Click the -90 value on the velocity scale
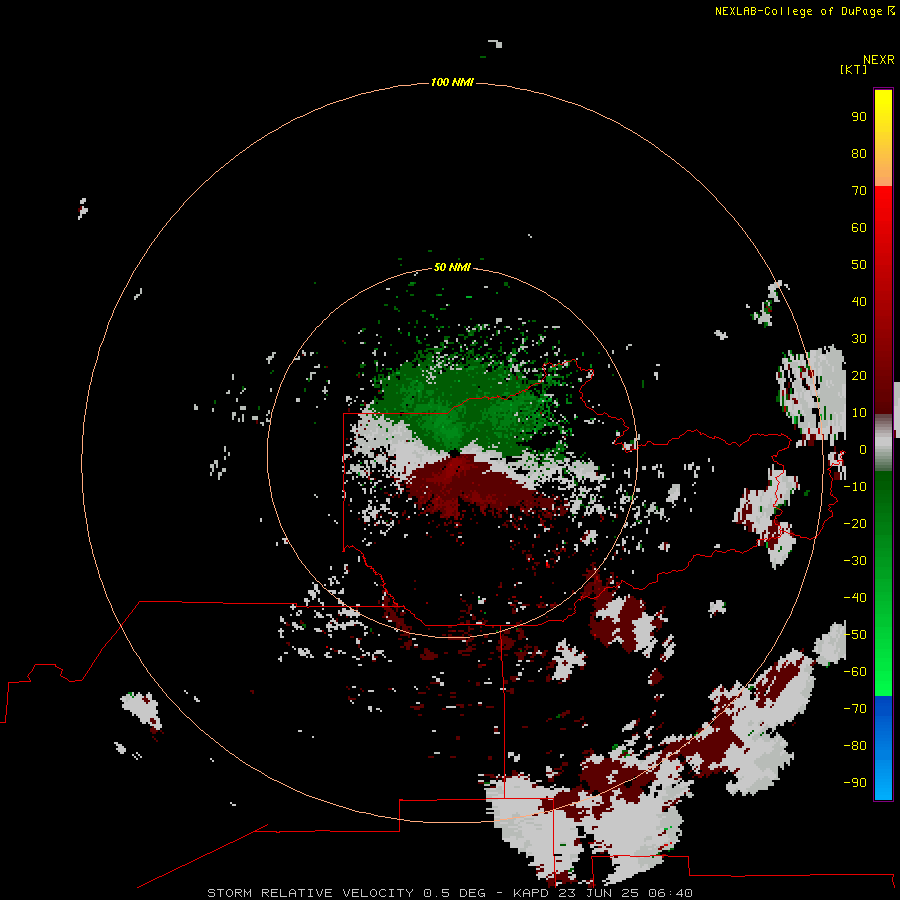This screenshot has width=900, height=900. (855, 783)
